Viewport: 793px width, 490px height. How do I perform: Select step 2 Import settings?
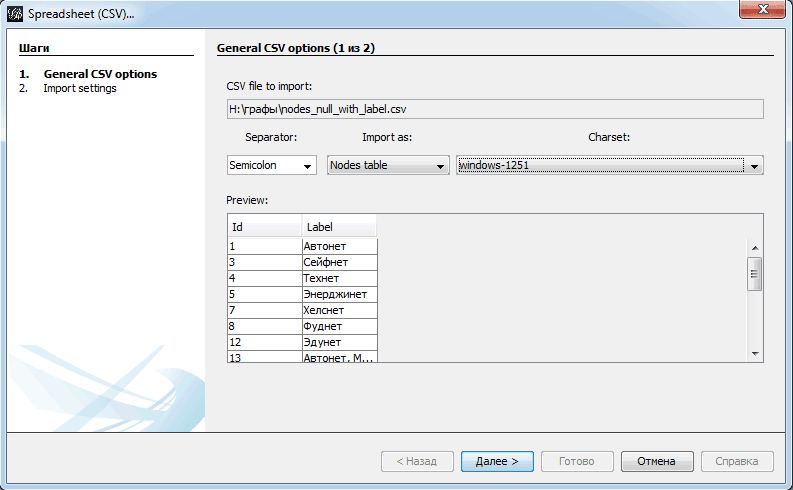(x=80, y=88)
